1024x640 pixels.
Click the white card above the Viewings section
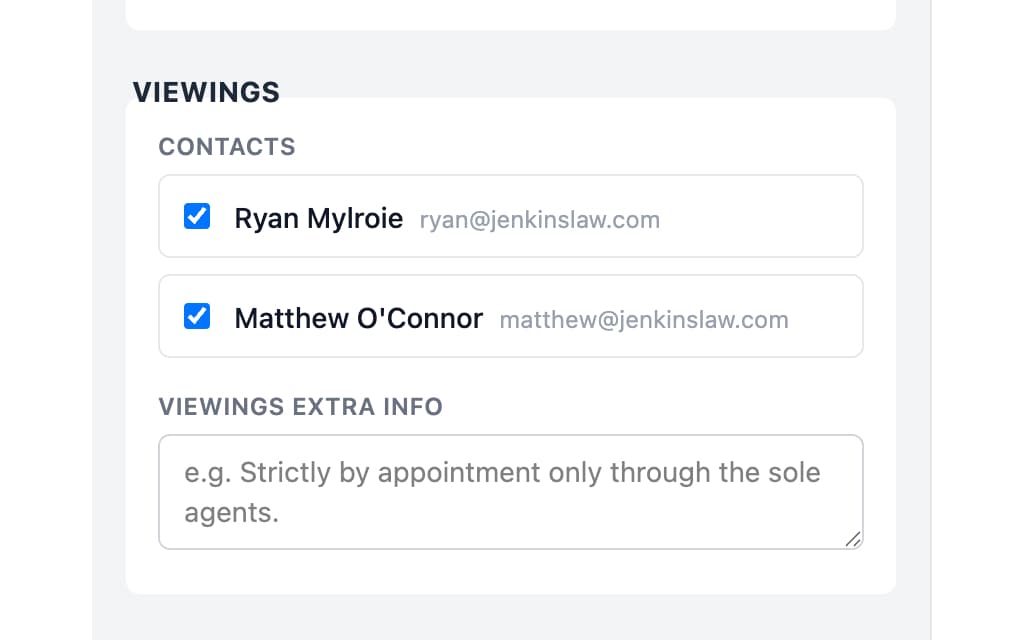tap(510, 14)
